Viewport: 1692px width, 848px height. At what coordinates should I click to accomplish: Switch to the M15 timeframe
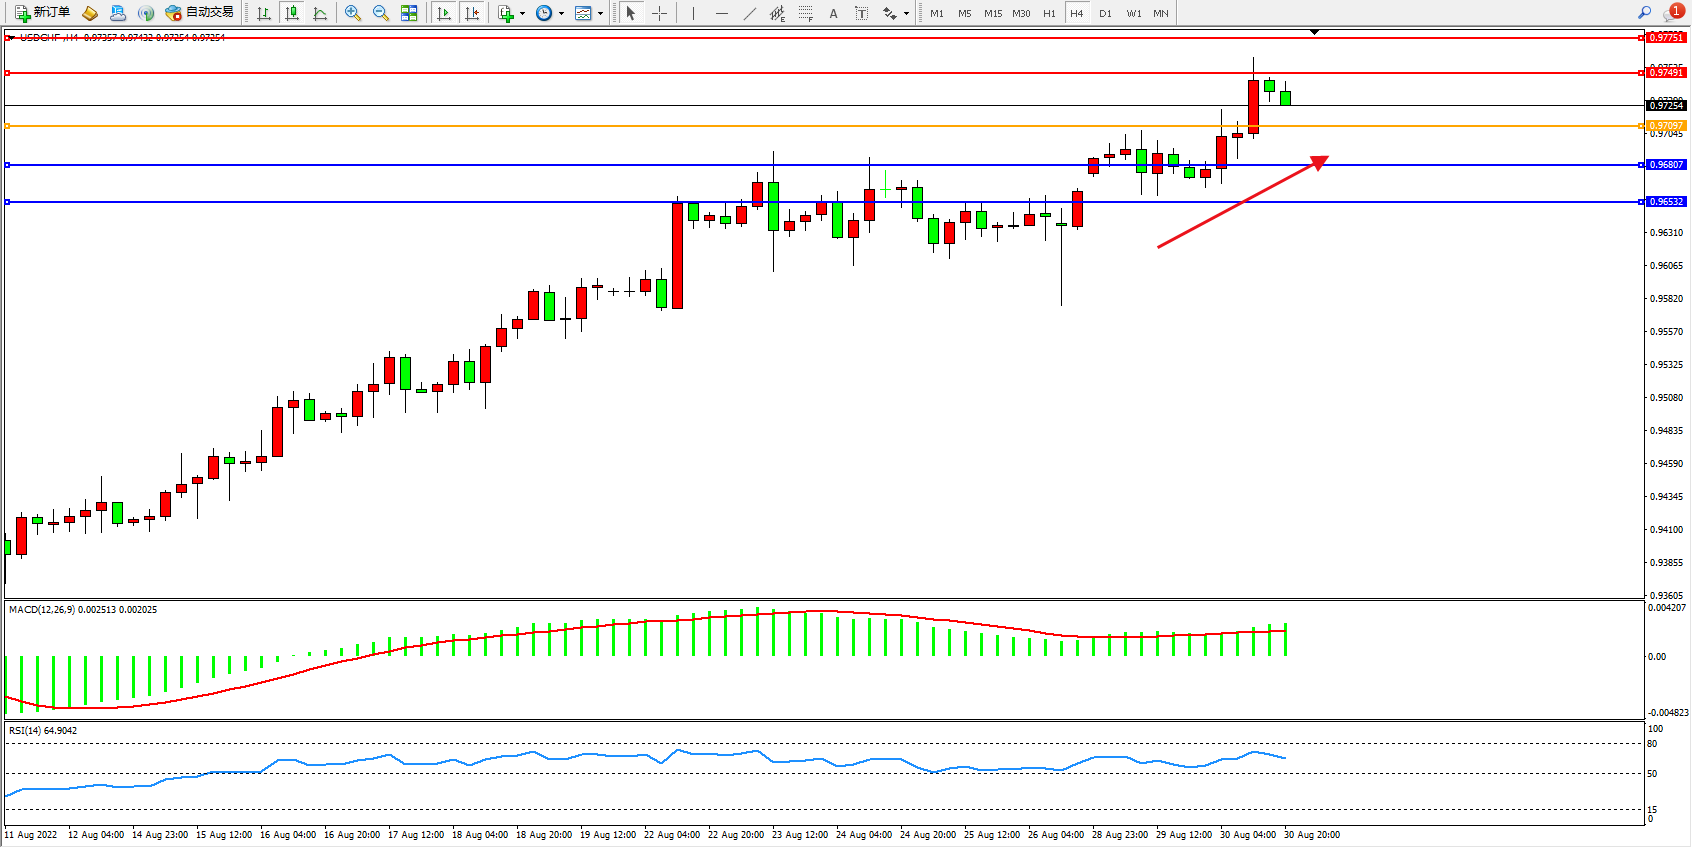992,13
